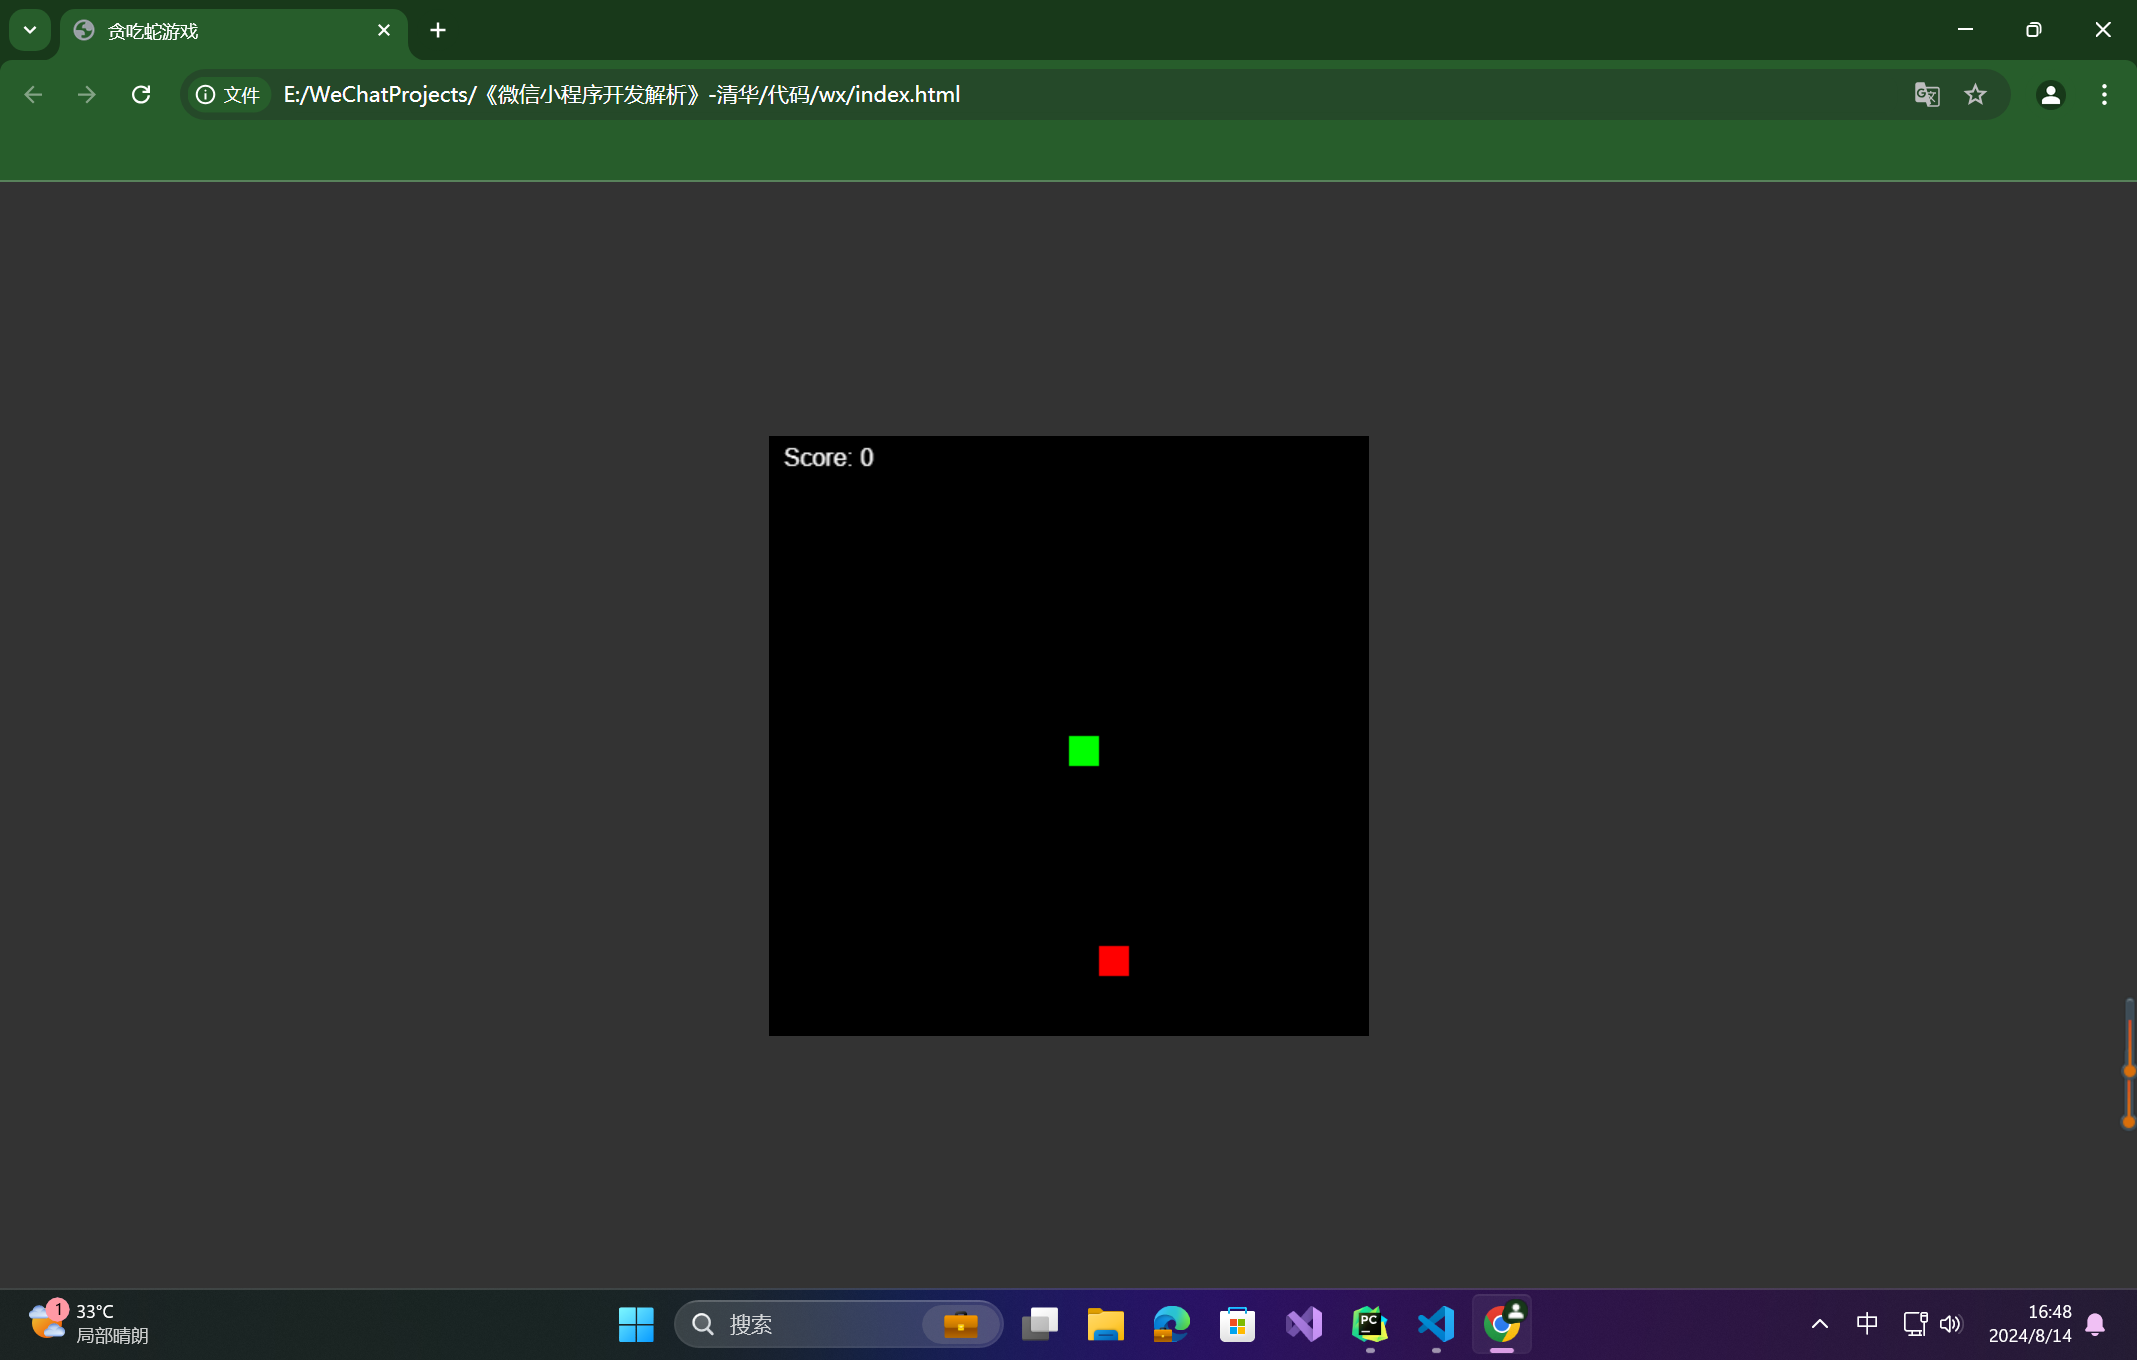The image size is (2137, 1360).
Task: Open File Explorer in taskbar
Action: point(1105,1324)
